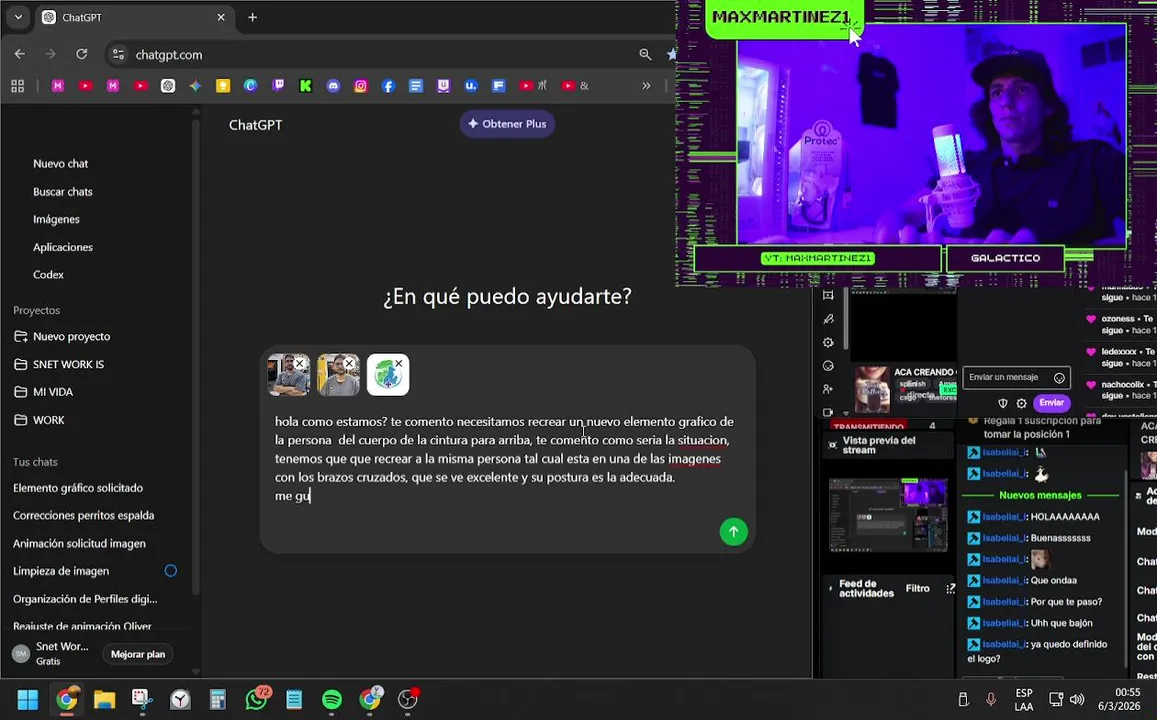Close the ChatGPT tab

(x=221, y=17)
